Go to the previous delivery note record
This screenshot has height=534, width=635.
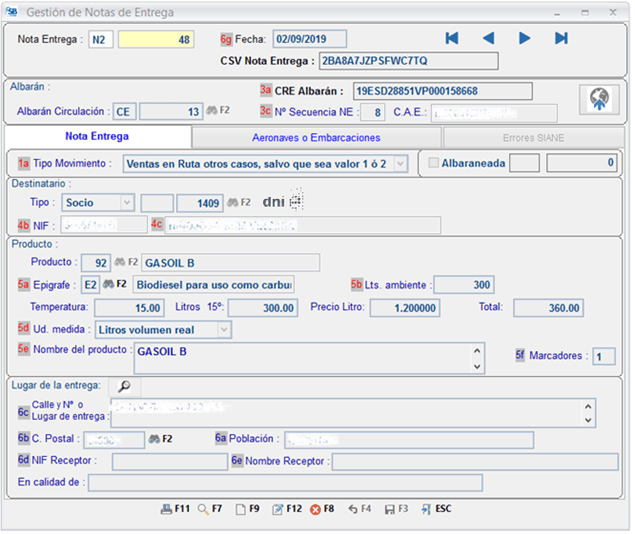pyautogui.click(x=488, y=39)
